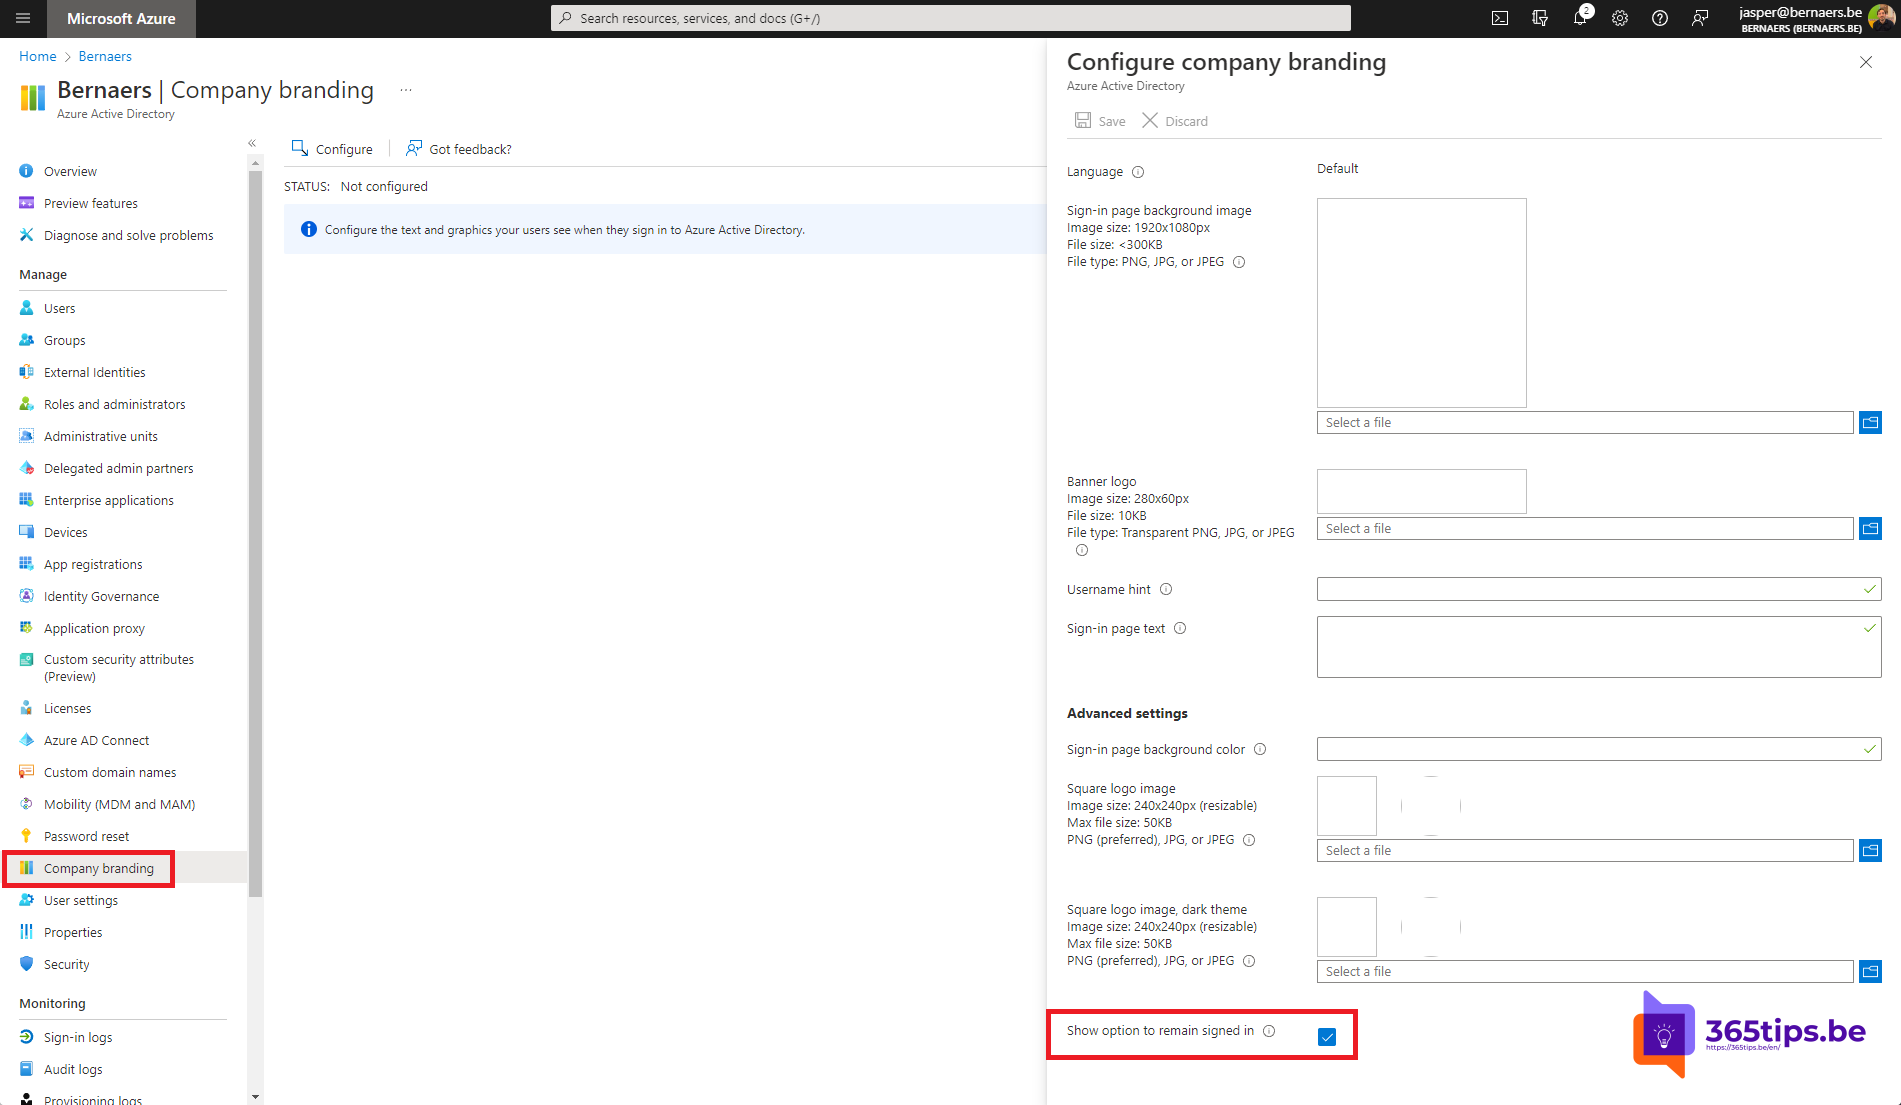Go to Home breadcrumb link
The height and width of the screenshot is (1105, 1901).
coord(38,57)
